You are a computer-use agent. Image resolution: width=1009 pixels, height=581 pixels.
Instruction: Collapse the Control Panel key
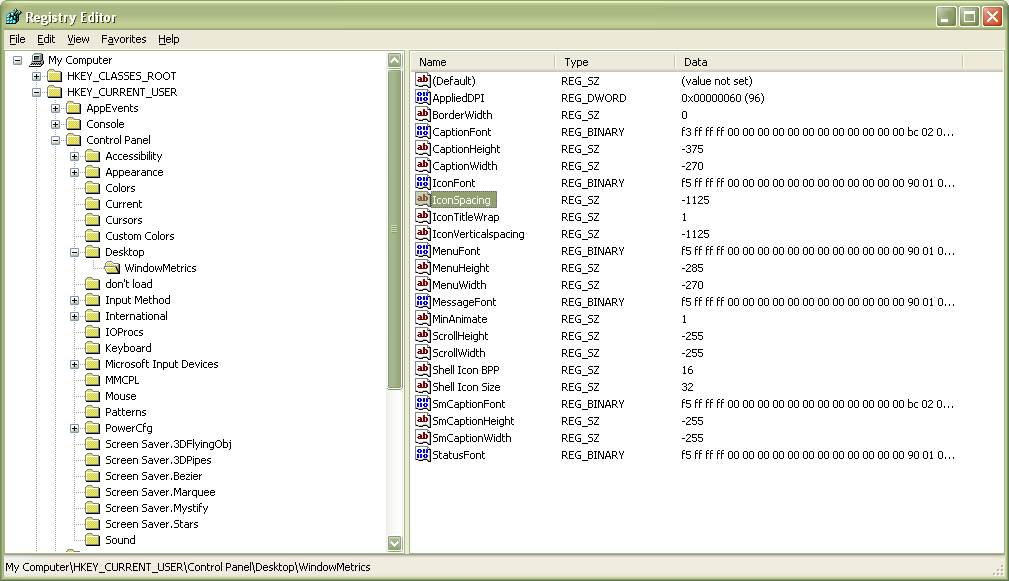(55, 140)
